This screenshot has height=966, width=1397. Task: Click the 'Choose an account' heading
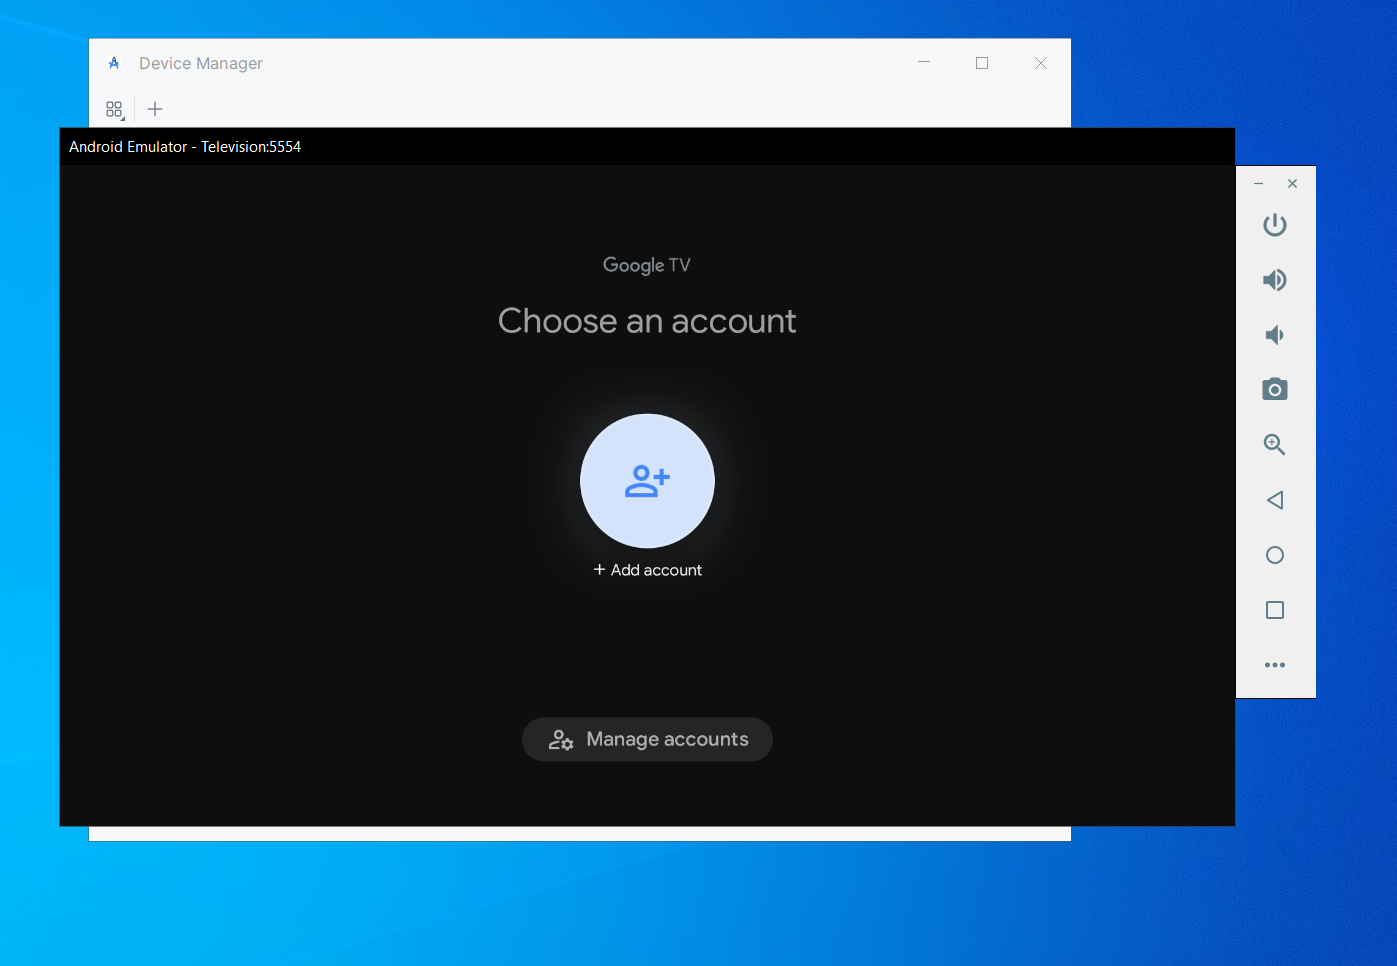647,321
